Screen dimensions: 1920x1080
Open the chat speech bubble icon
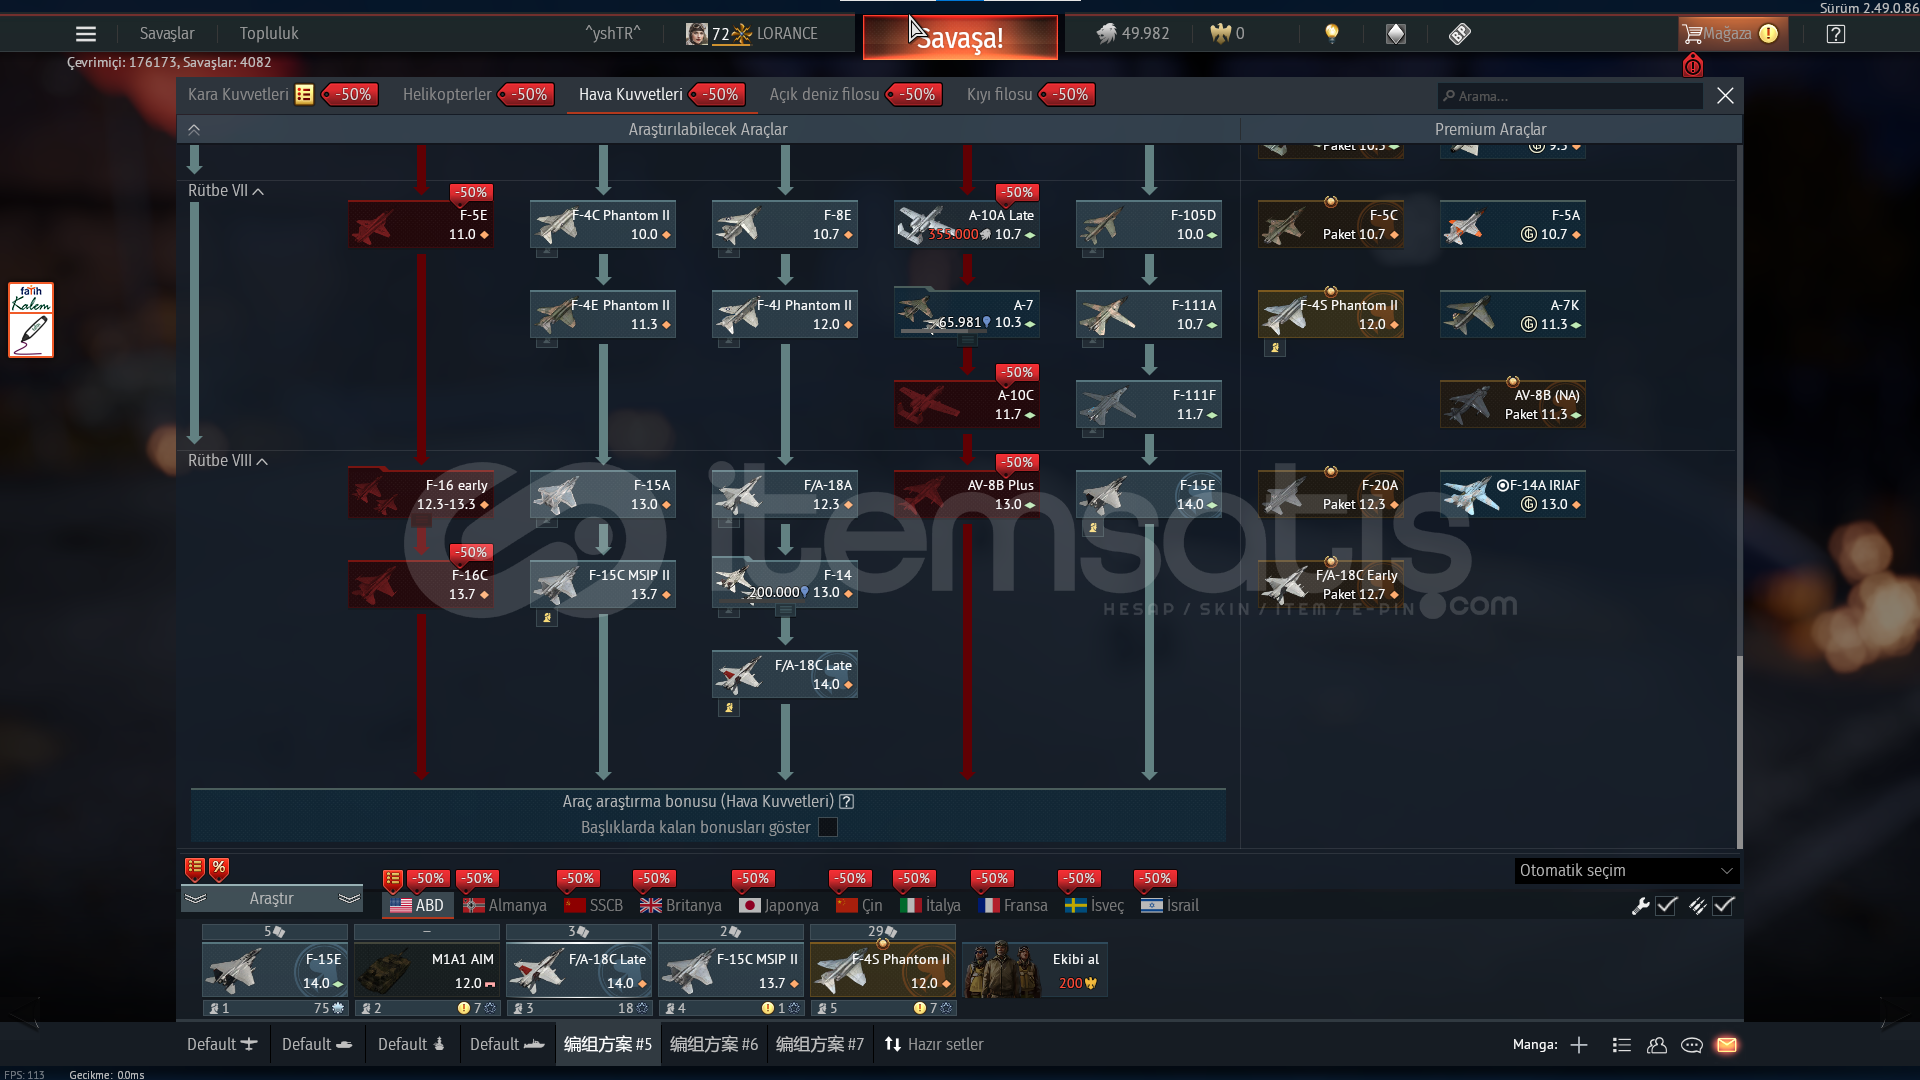pos(1692,1045)
